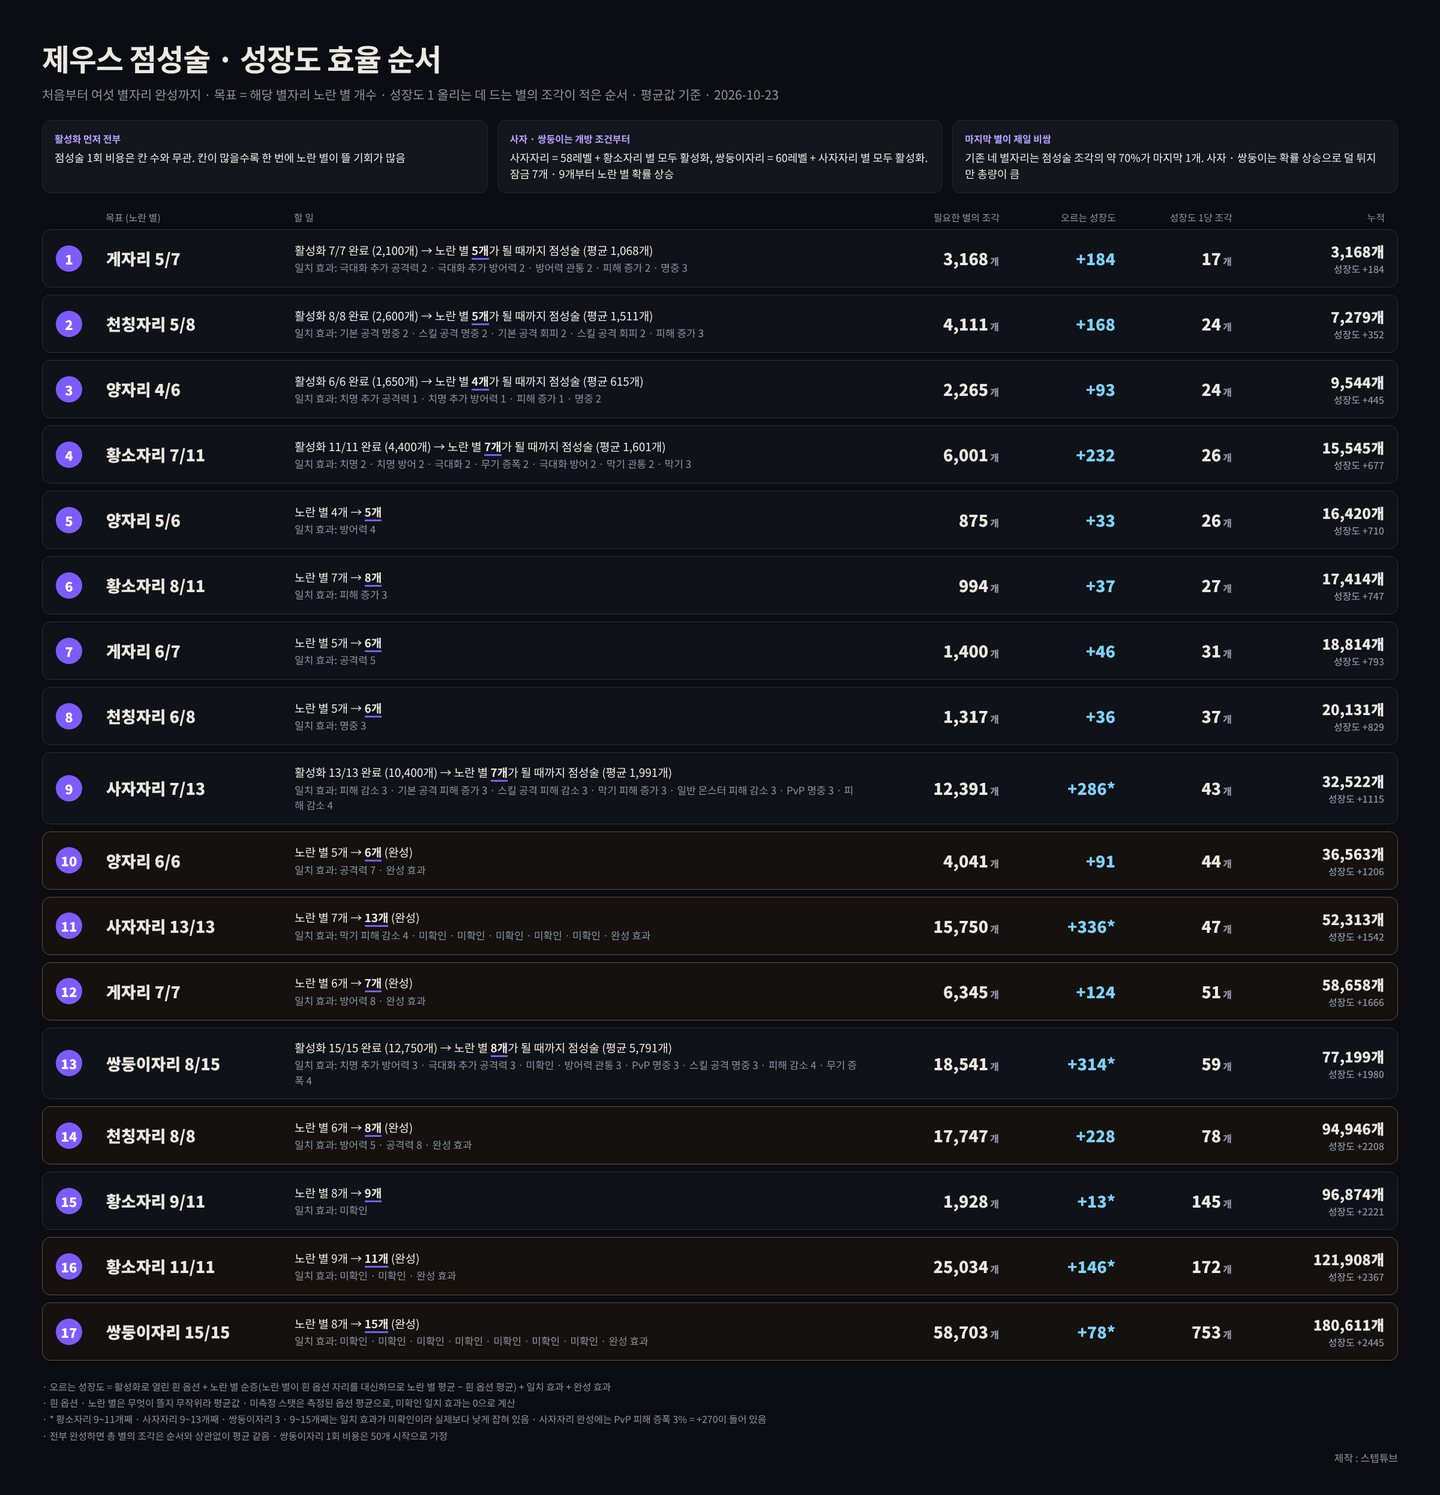Click the 성장도 1당 조각 column header

[1201, 218]
